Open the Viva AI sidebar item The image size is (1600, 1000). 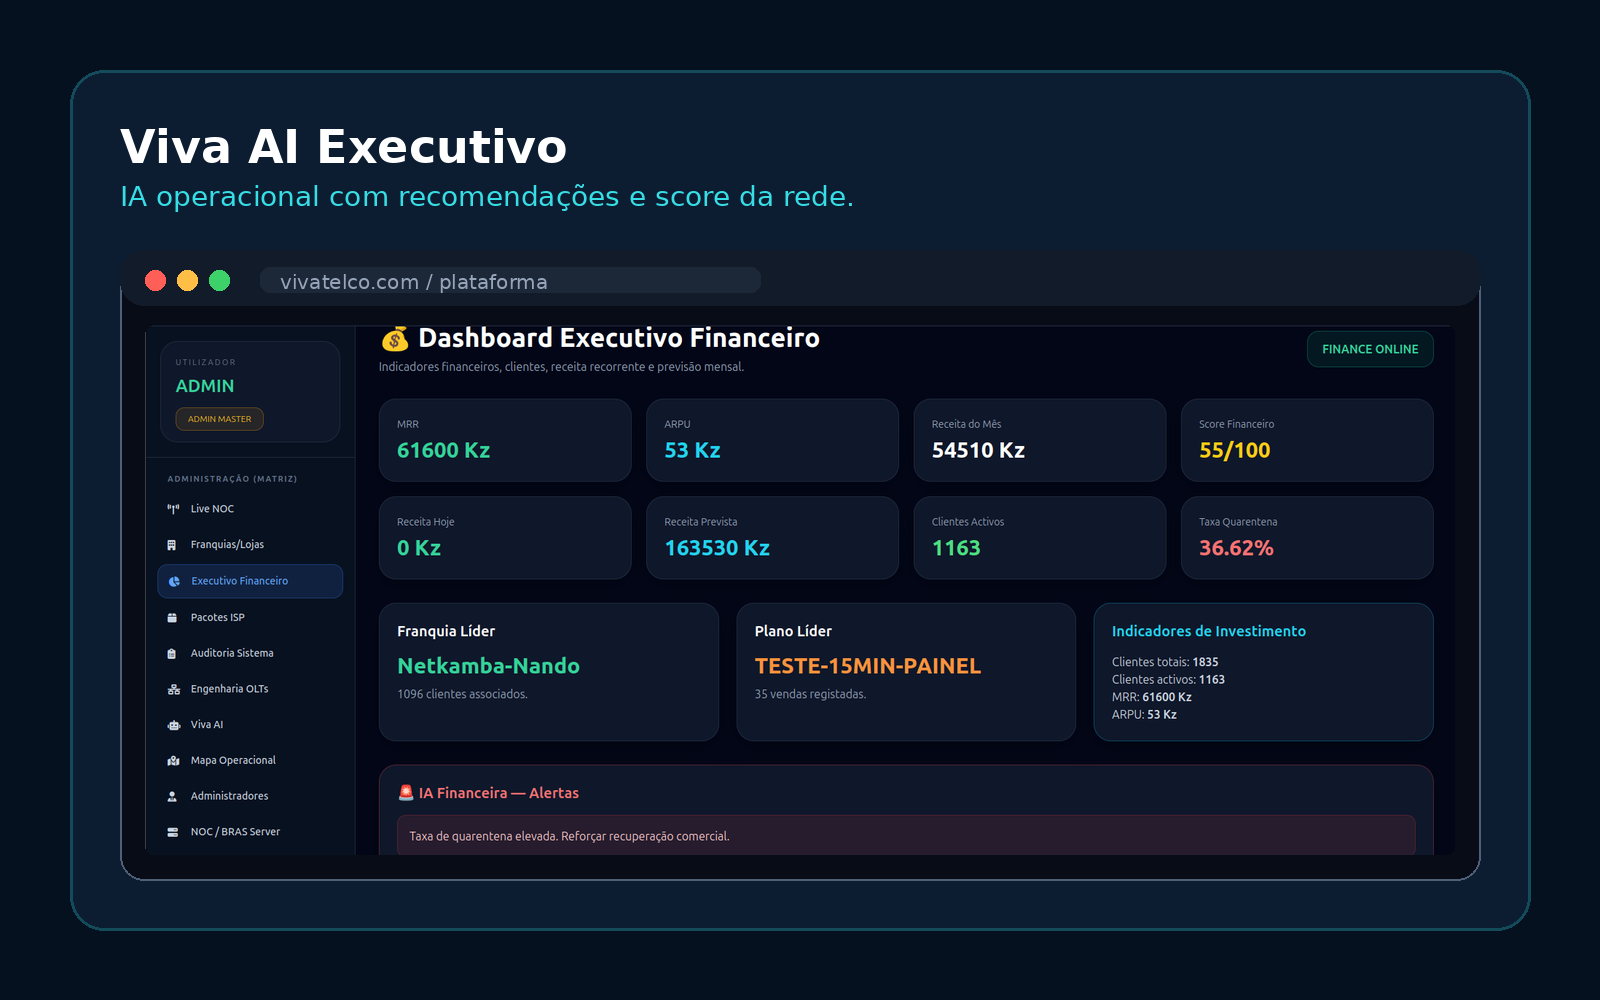coord(250,725)
